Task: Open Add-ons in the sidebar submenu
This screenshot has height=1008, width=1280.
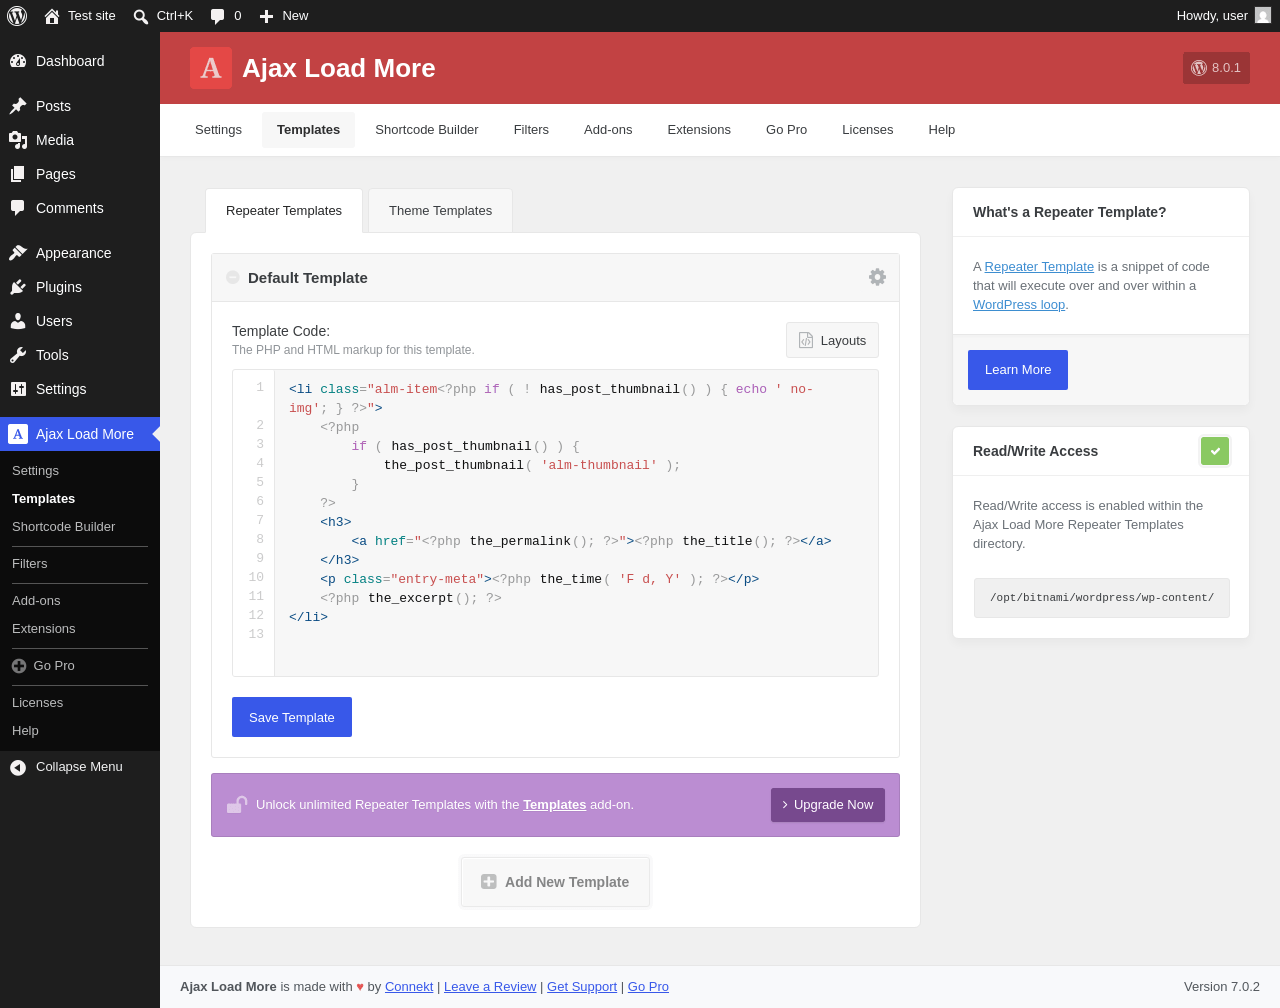Action: [36, 601]
